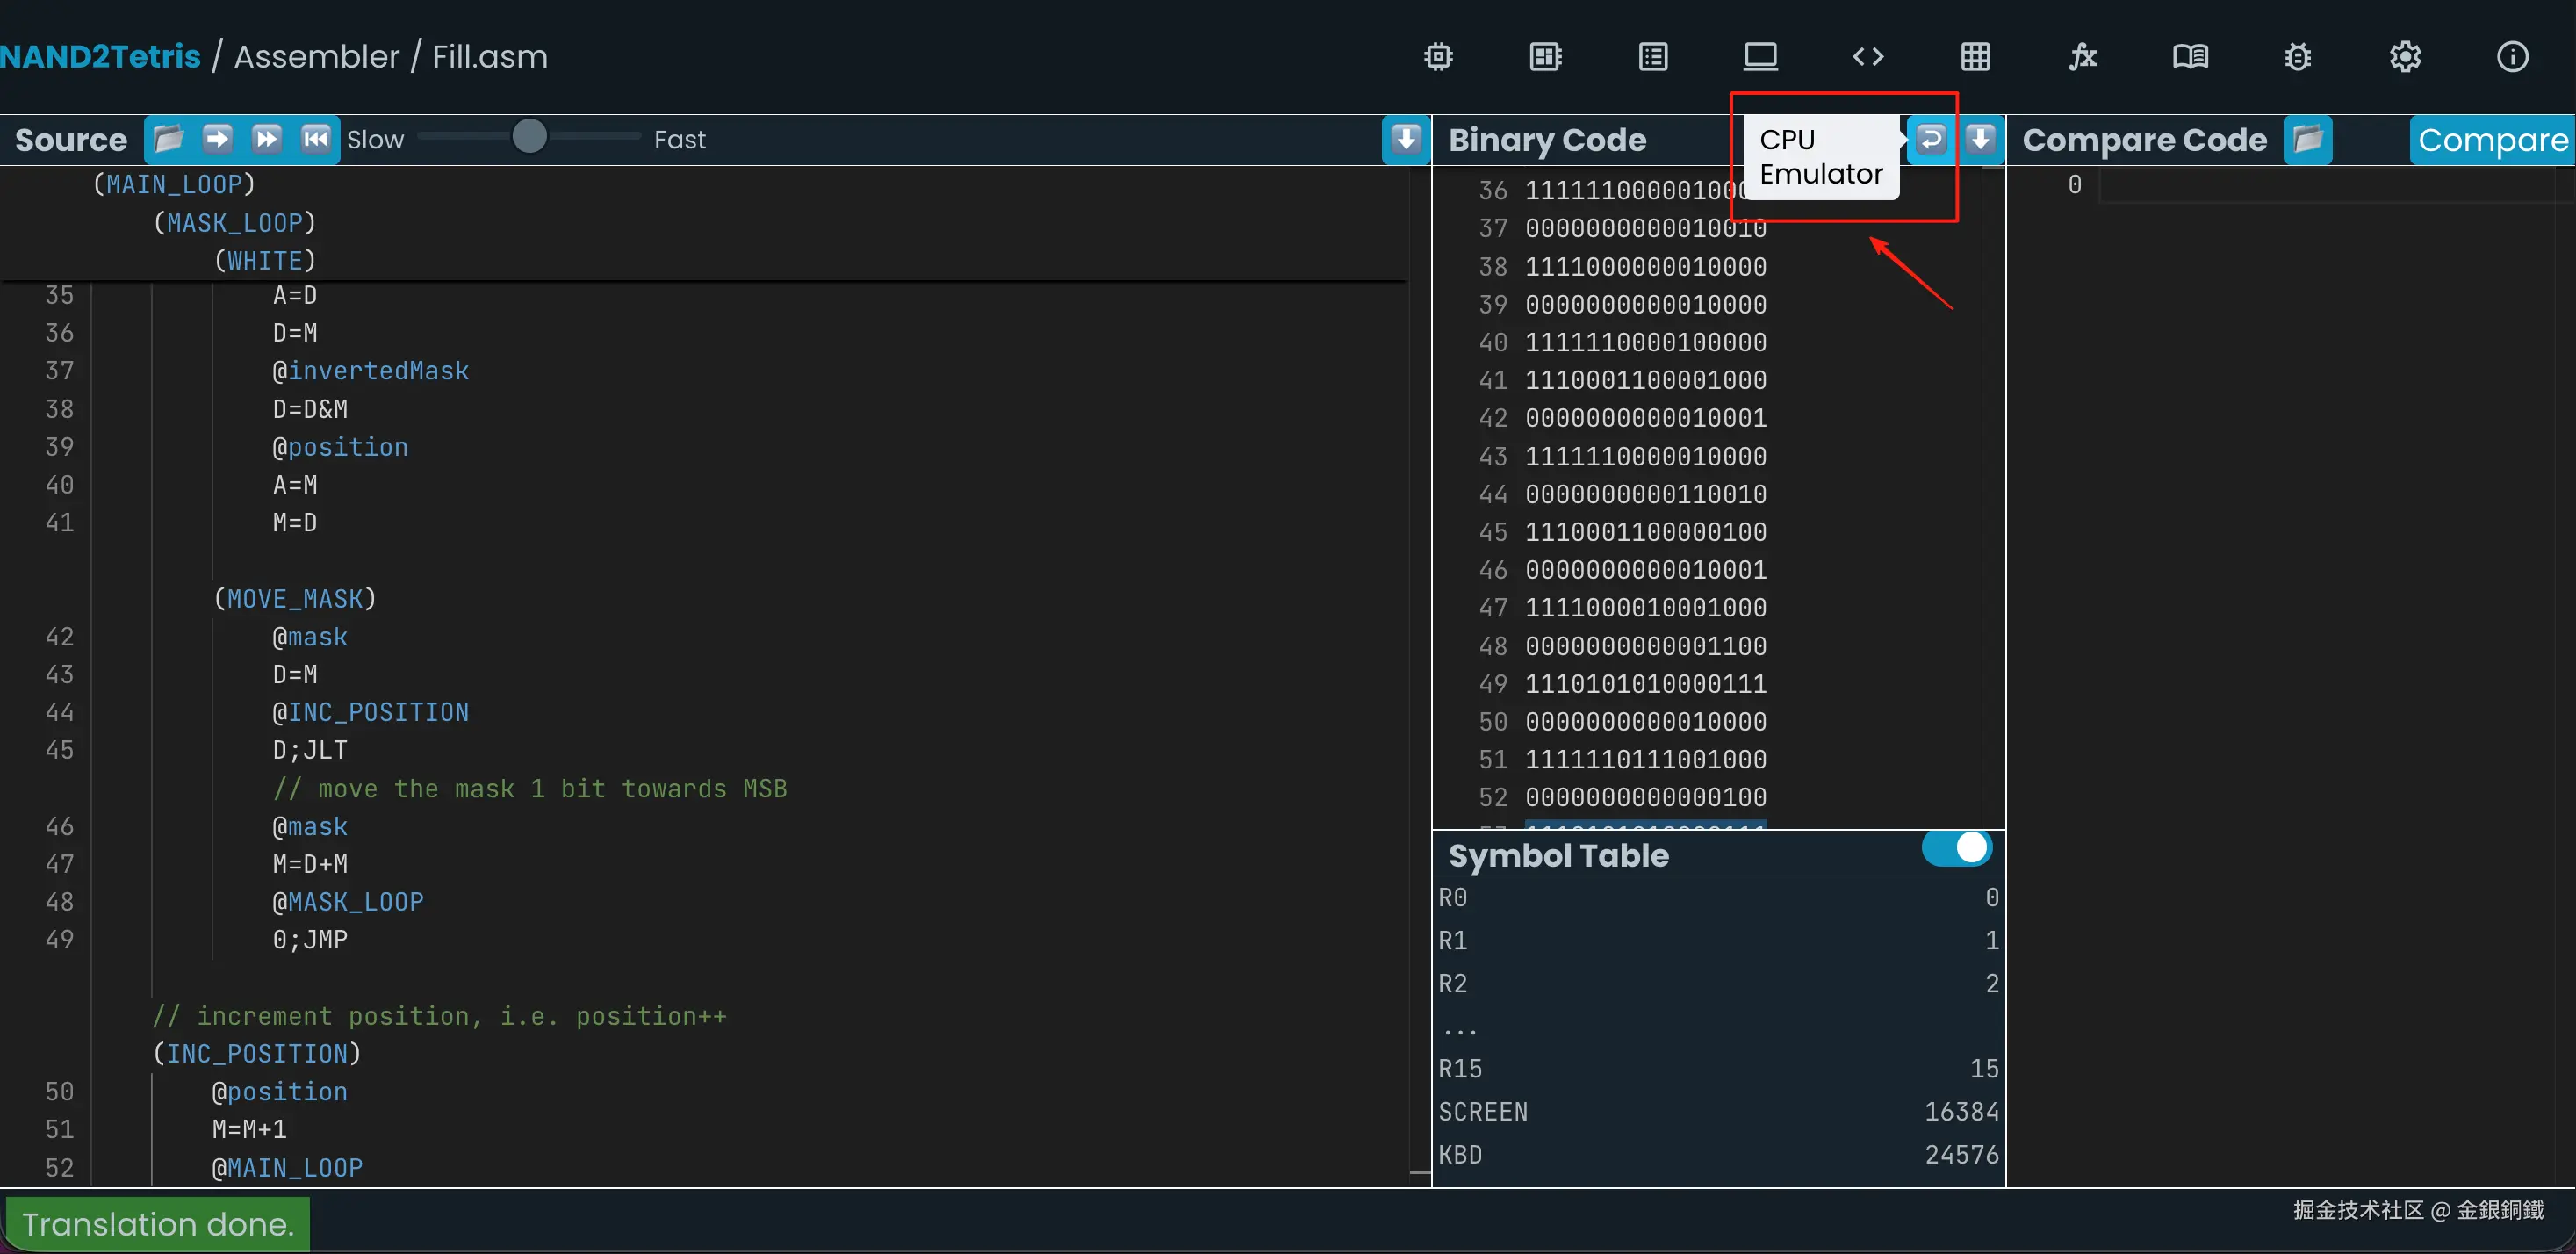Step translation with single arrow button
This screenshot has height=1254, width=2576.
tap(217, 139)
